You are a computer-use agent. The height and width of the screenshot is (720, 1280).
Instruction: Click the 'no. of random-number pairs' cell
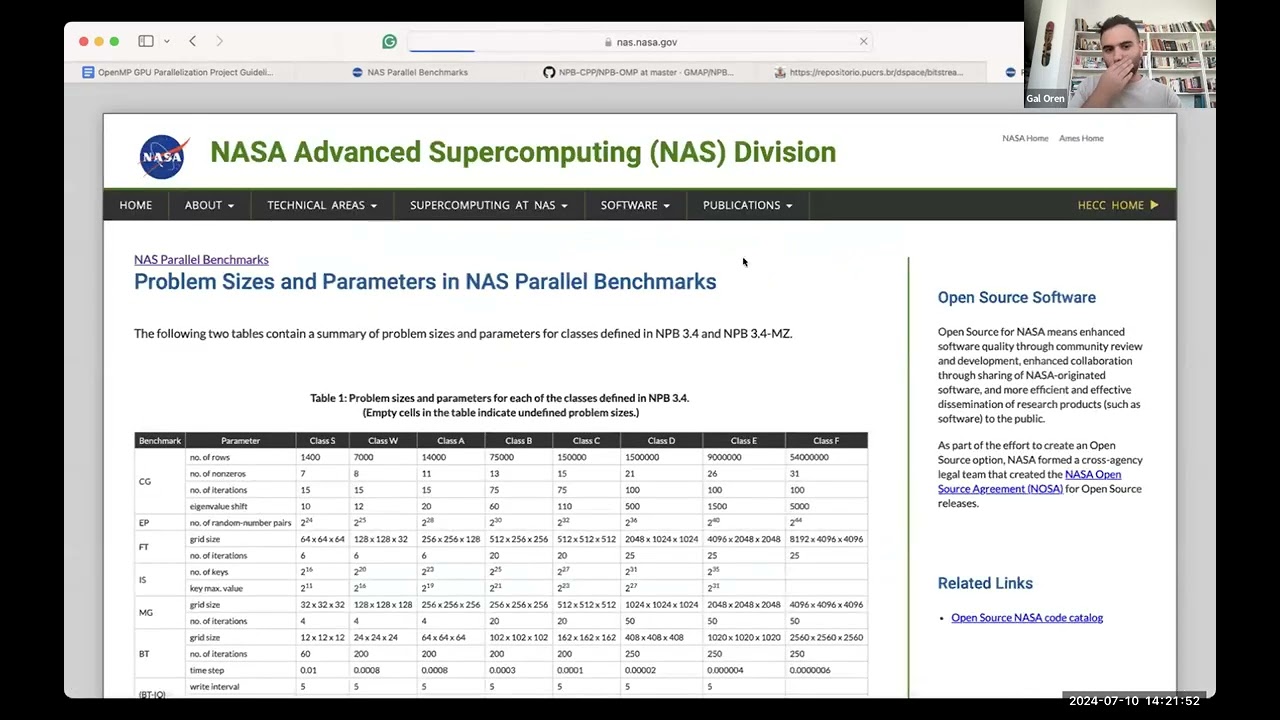238,522
